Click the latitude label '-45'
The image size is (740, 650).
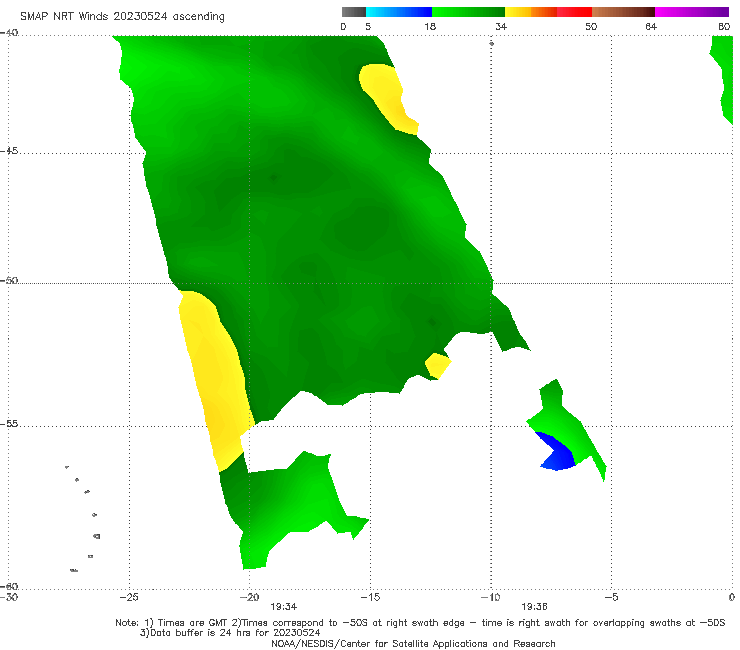click(x=9, y=151)
